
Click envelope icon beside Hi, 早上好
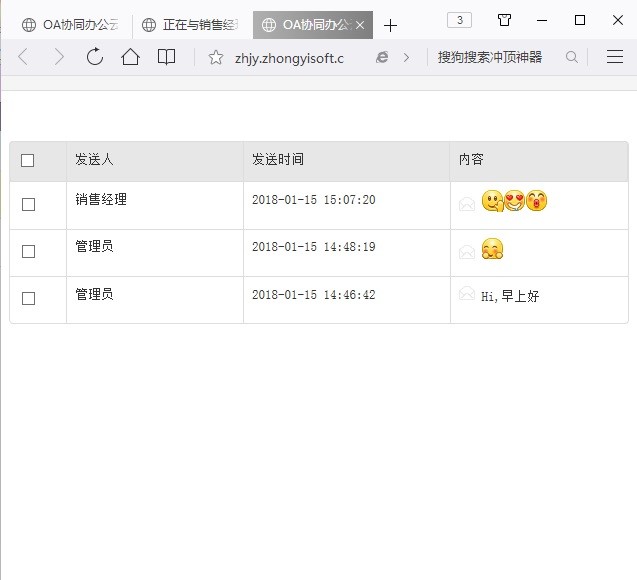tap(467, 293)
